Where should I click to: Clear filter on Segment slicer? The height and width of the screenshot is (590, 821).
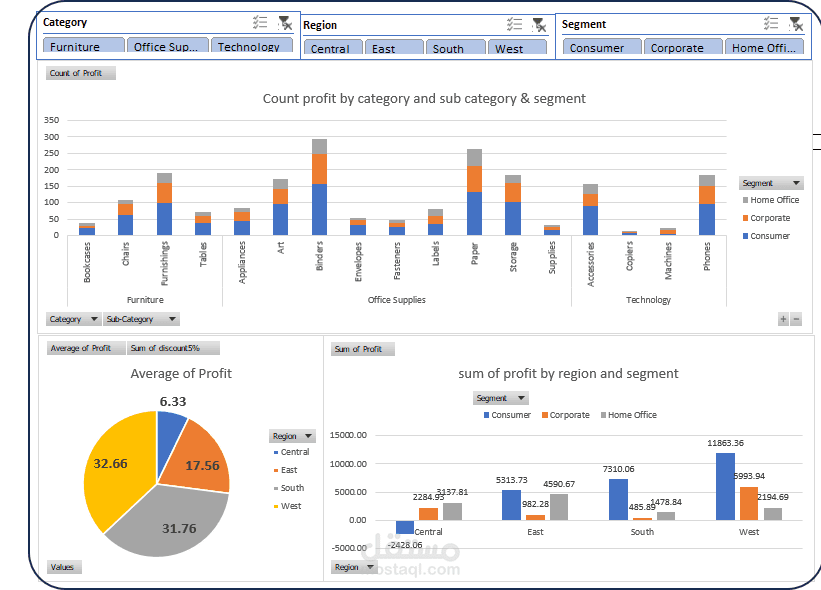(796, 24)
